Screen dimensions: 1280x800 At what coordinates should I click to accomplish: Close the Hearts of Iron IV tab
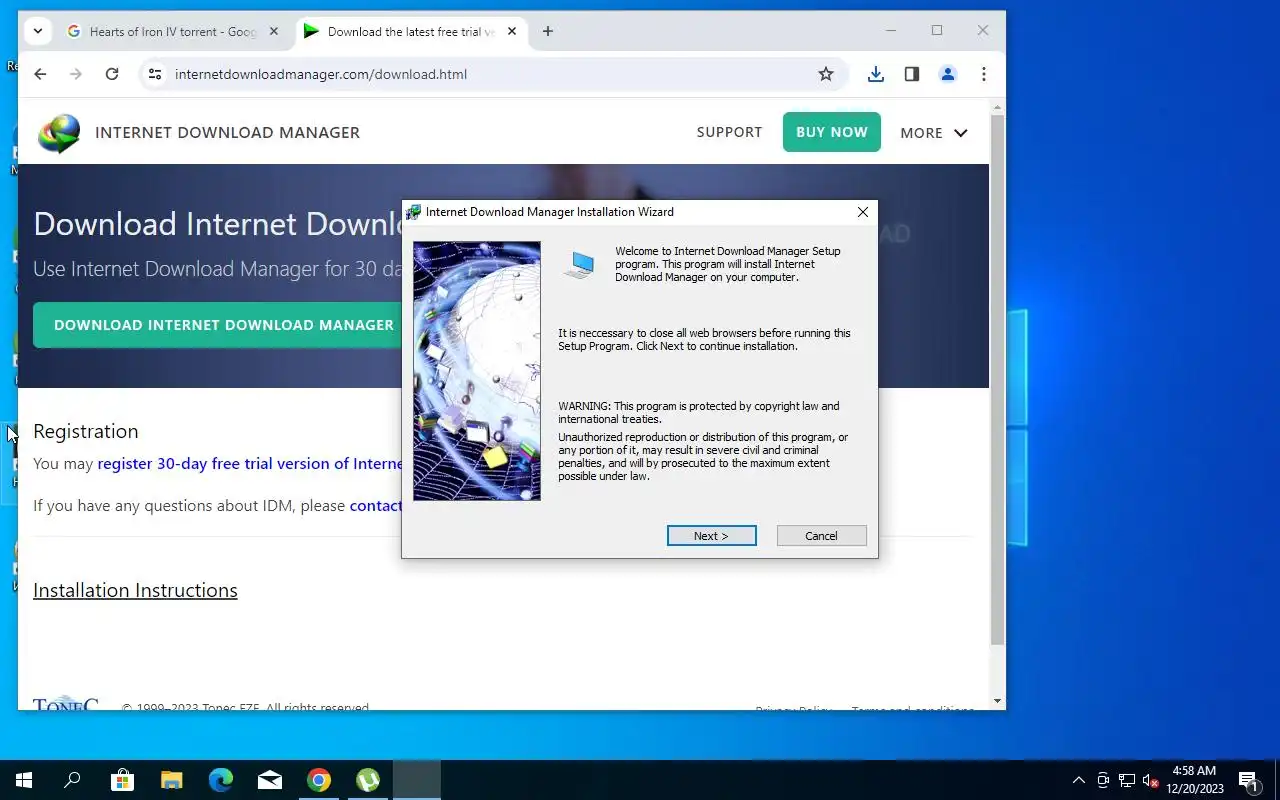click(274, 31)
